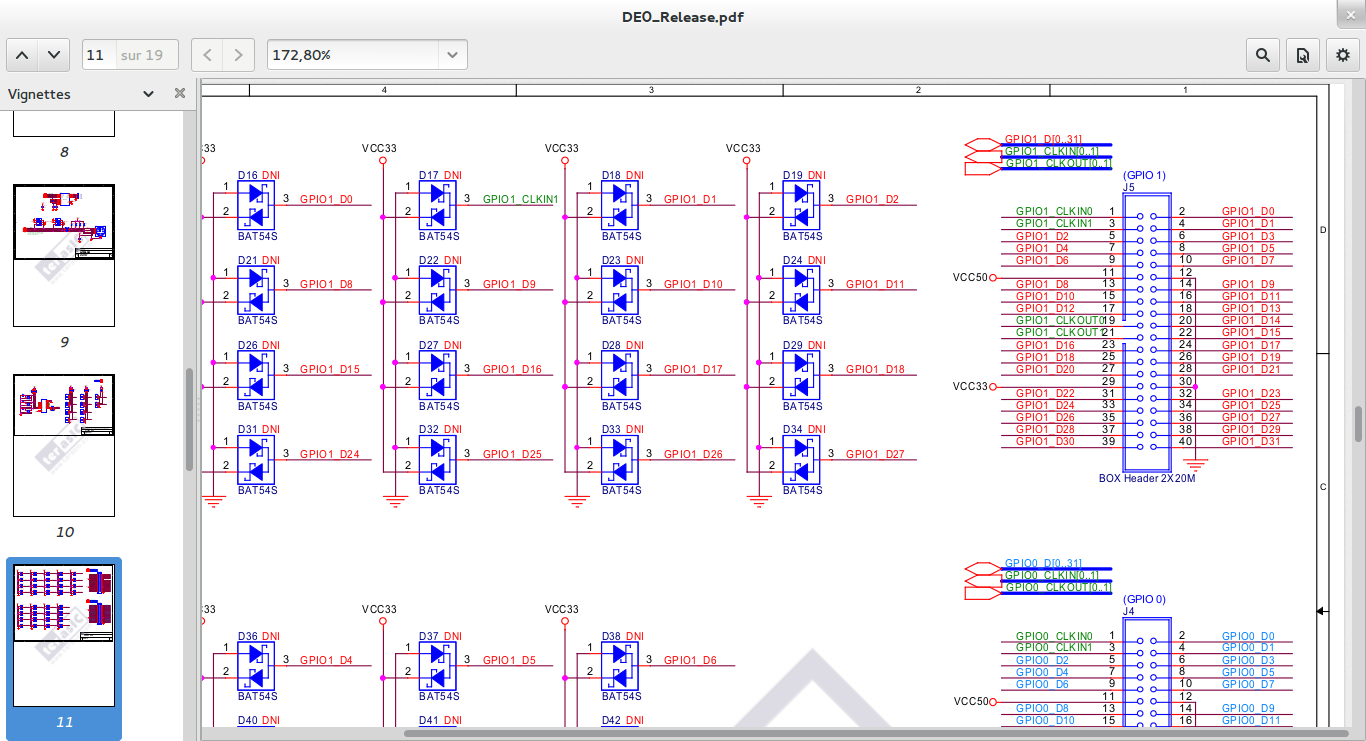Click the GPIO1_CLKIN1 net label at D17
Image resolution: width=1366 pixels, height=741 pixels.
[520, 199]
